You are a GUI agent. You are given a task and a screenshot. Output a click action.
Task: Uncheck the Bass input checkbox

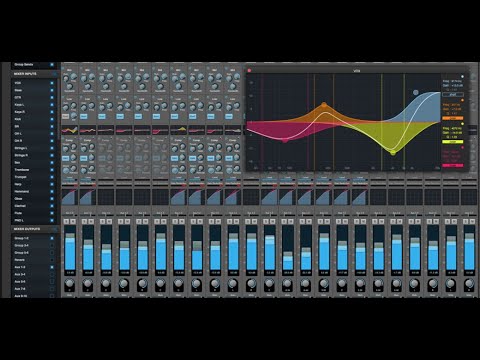(52, 90)
